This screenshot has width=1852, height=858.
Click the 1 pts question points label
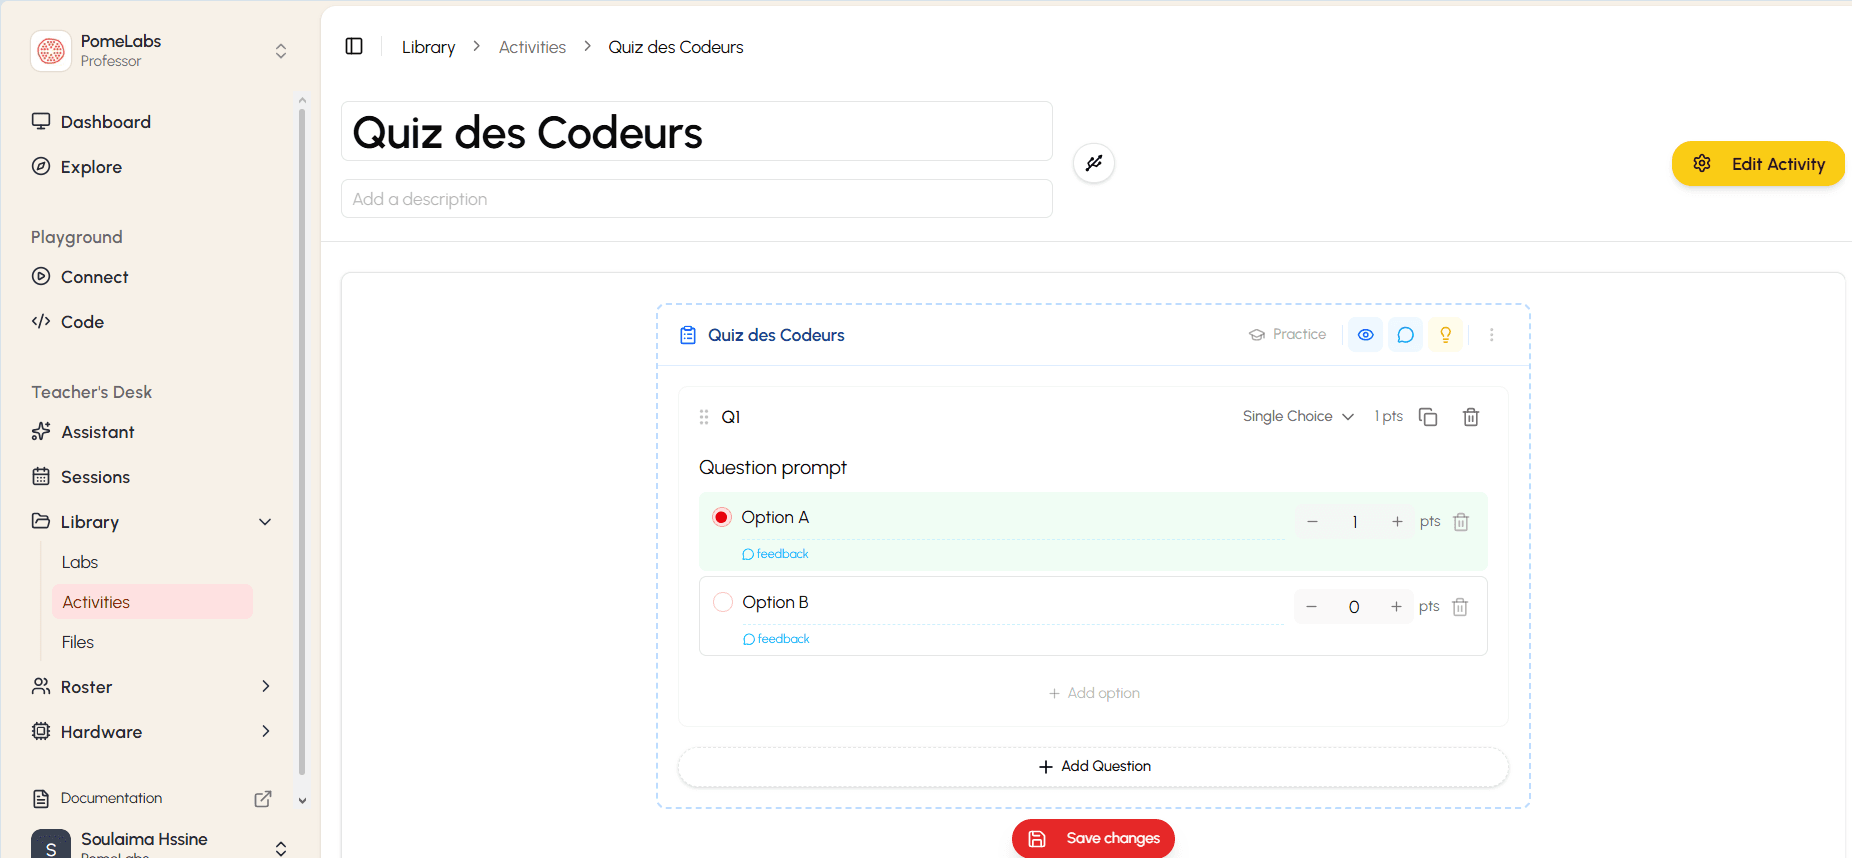click(x=1388, y=416)
